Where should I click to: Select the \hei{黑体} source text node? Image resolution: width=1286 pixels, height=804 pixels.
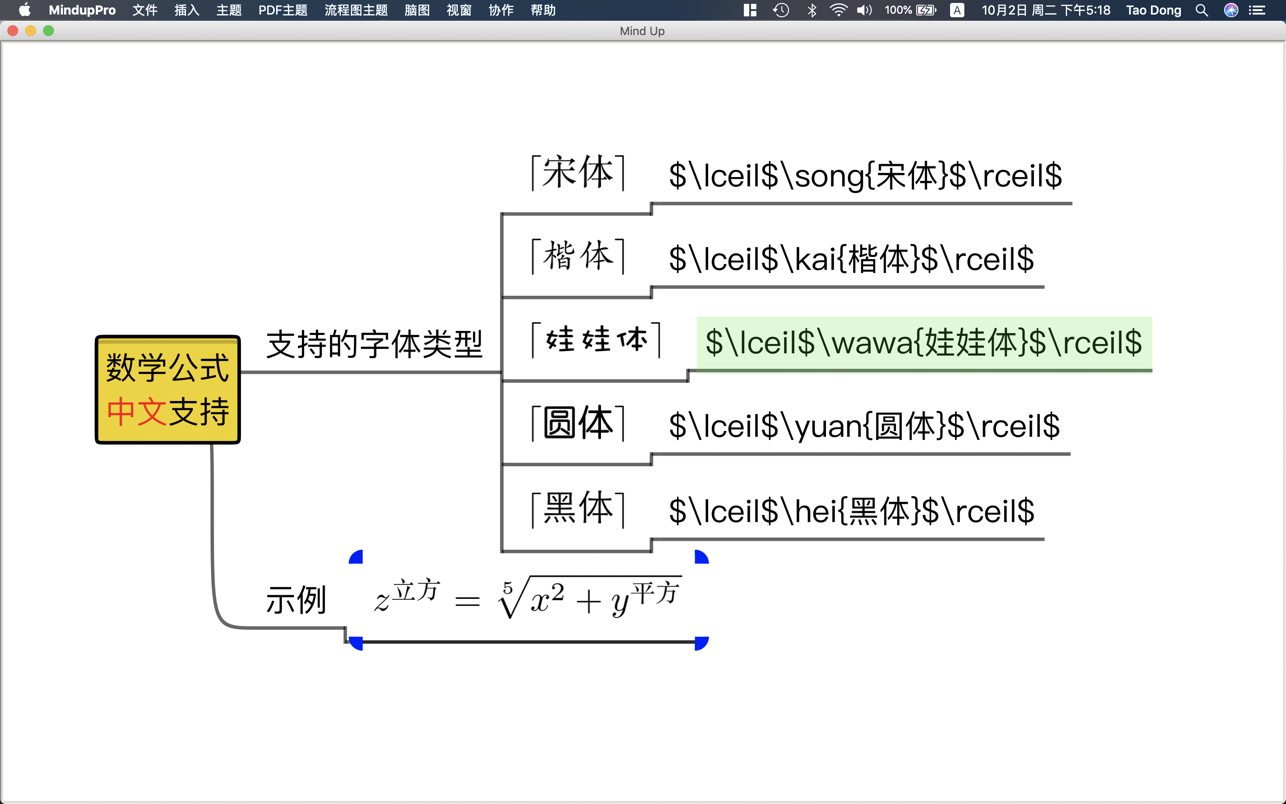coord(851,512)
